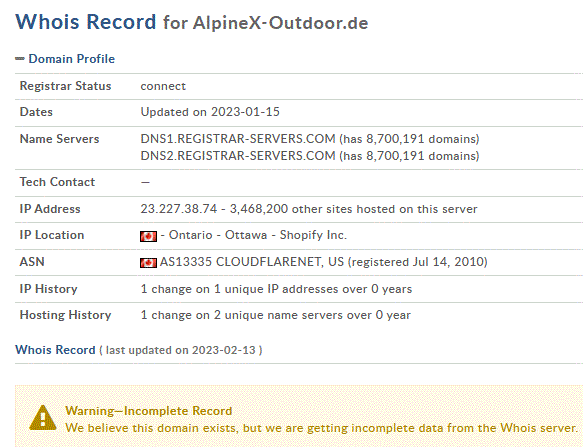Select the 'Whois Record for AlpineX-Outdoor.de' page title
This screenshot has width=583, height=447.
pos(191,22)
